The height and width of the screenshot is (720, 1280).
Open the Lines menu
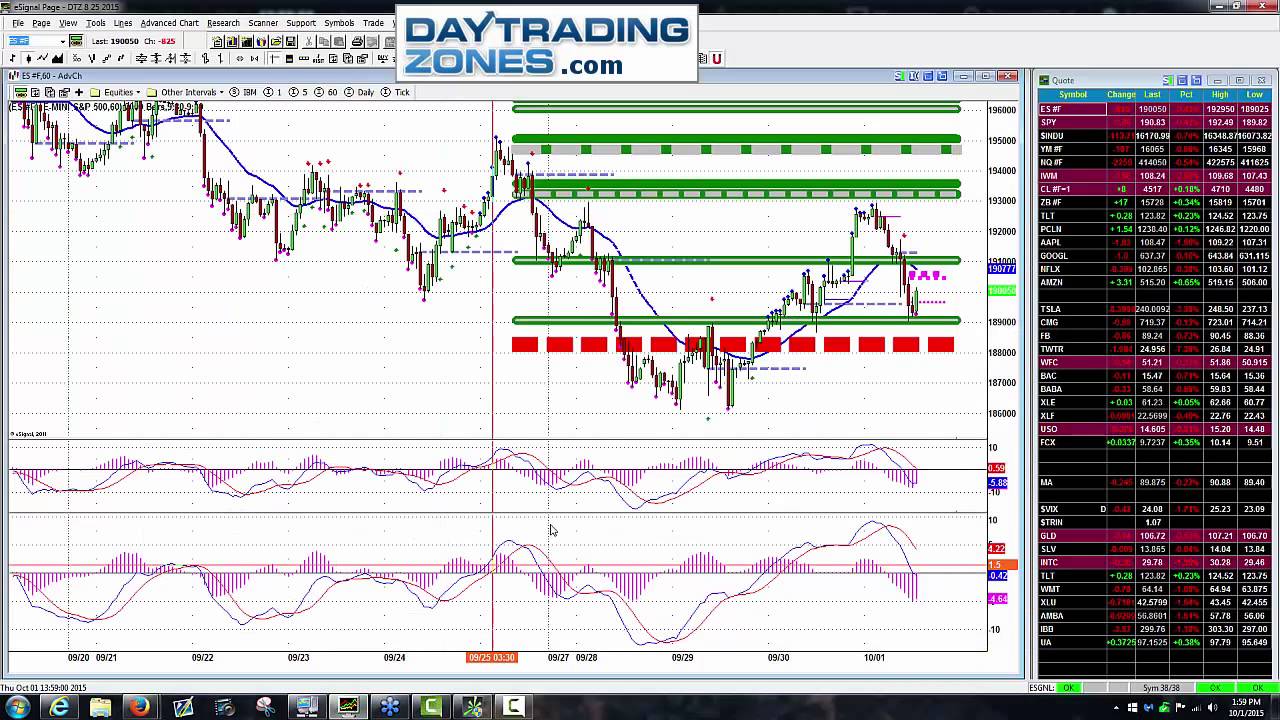123,22
